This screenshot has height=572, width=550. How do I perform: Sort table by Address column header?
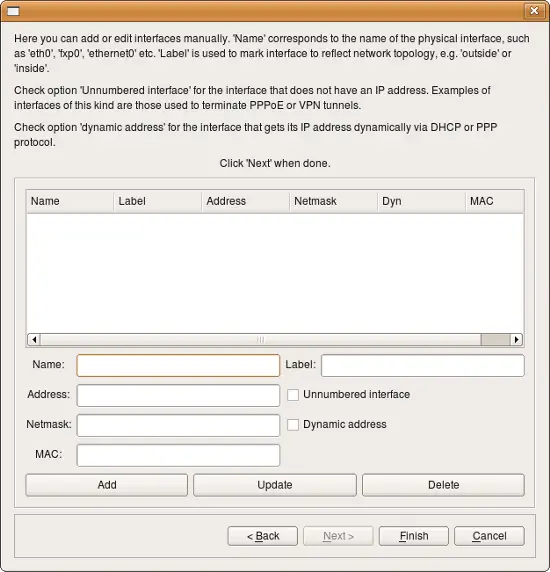(245, 201)
